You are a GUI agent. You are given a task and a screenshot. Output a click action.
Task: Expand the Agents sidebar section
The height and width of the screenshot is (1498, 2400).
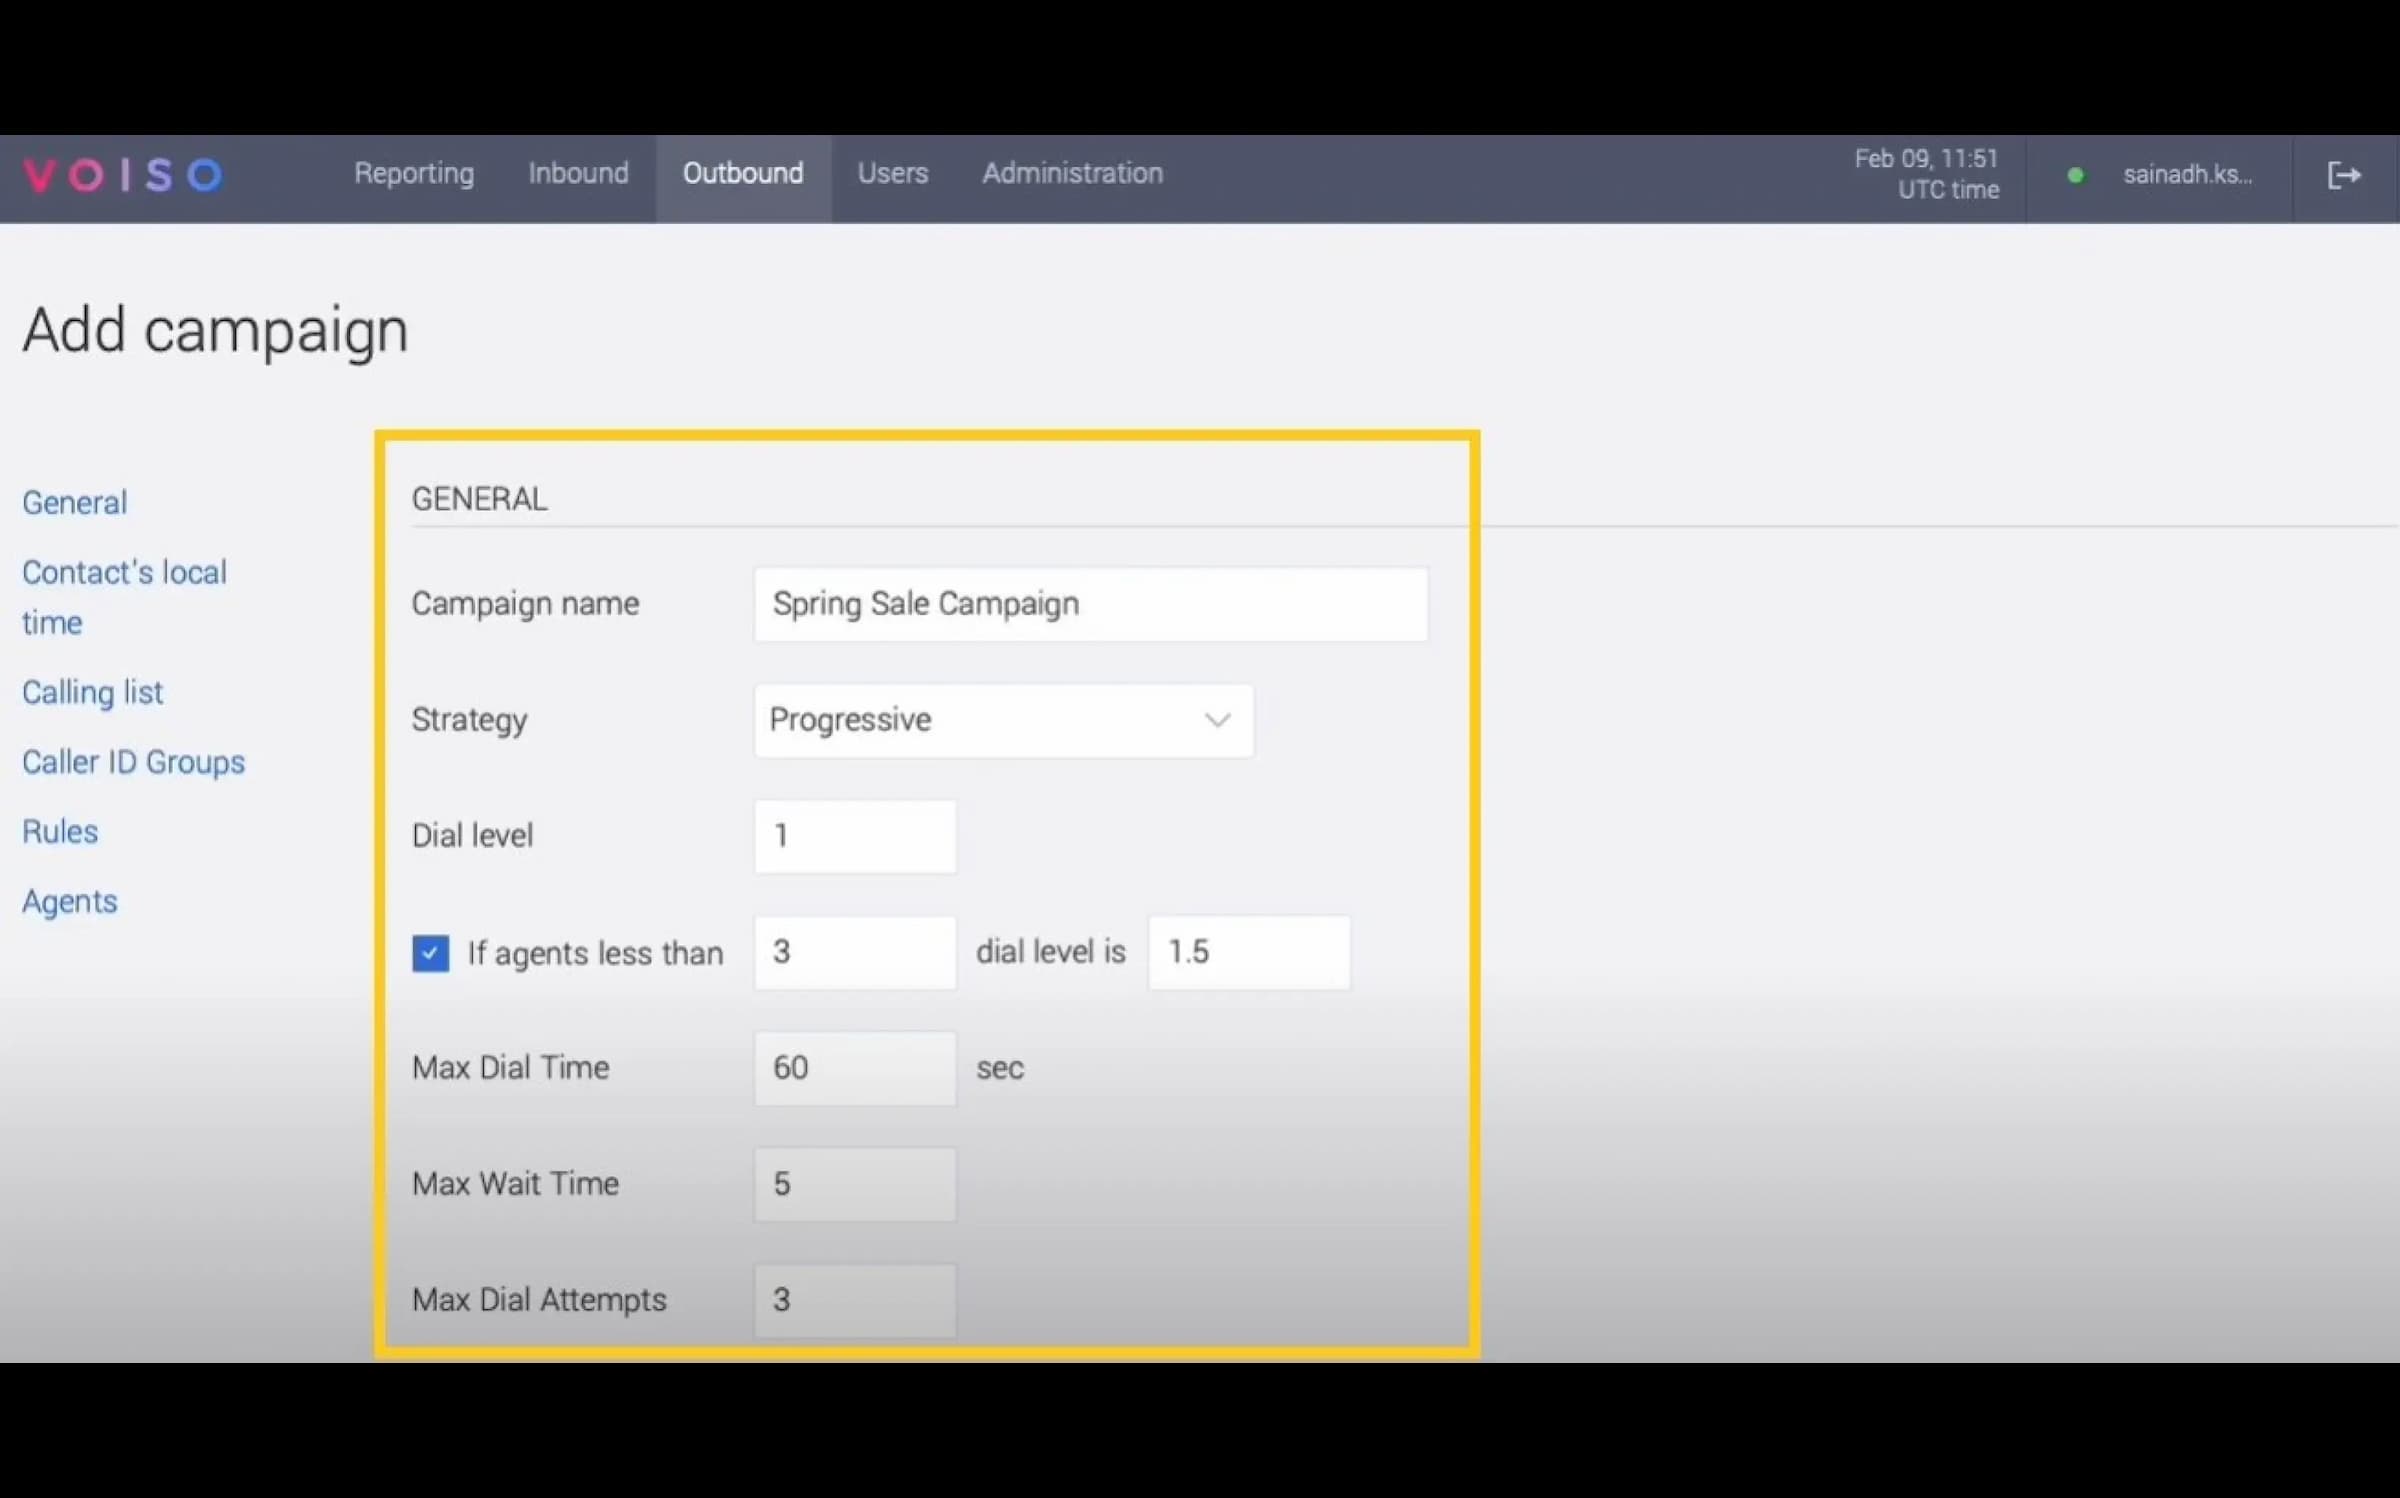[69, 899]
